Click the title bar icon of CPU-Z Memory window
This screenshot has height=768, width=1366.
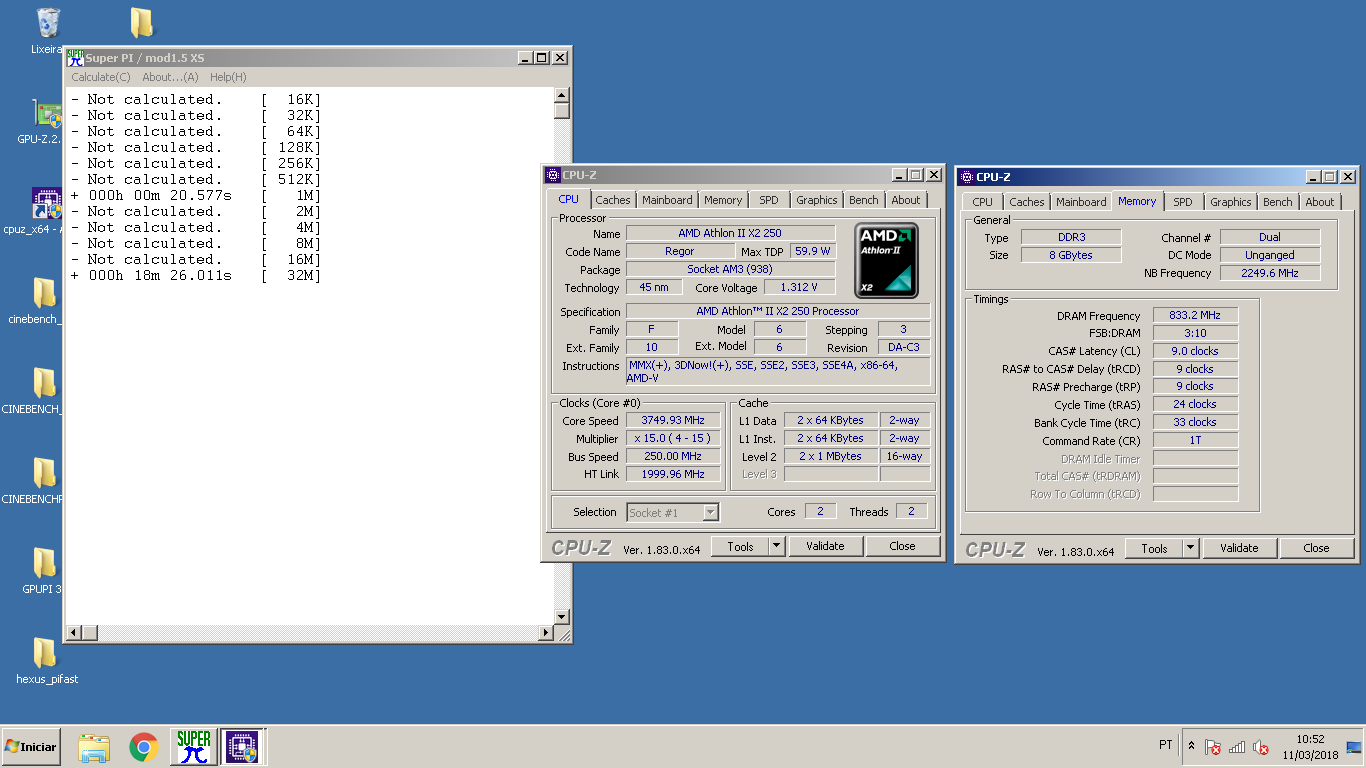click(967, 177)
